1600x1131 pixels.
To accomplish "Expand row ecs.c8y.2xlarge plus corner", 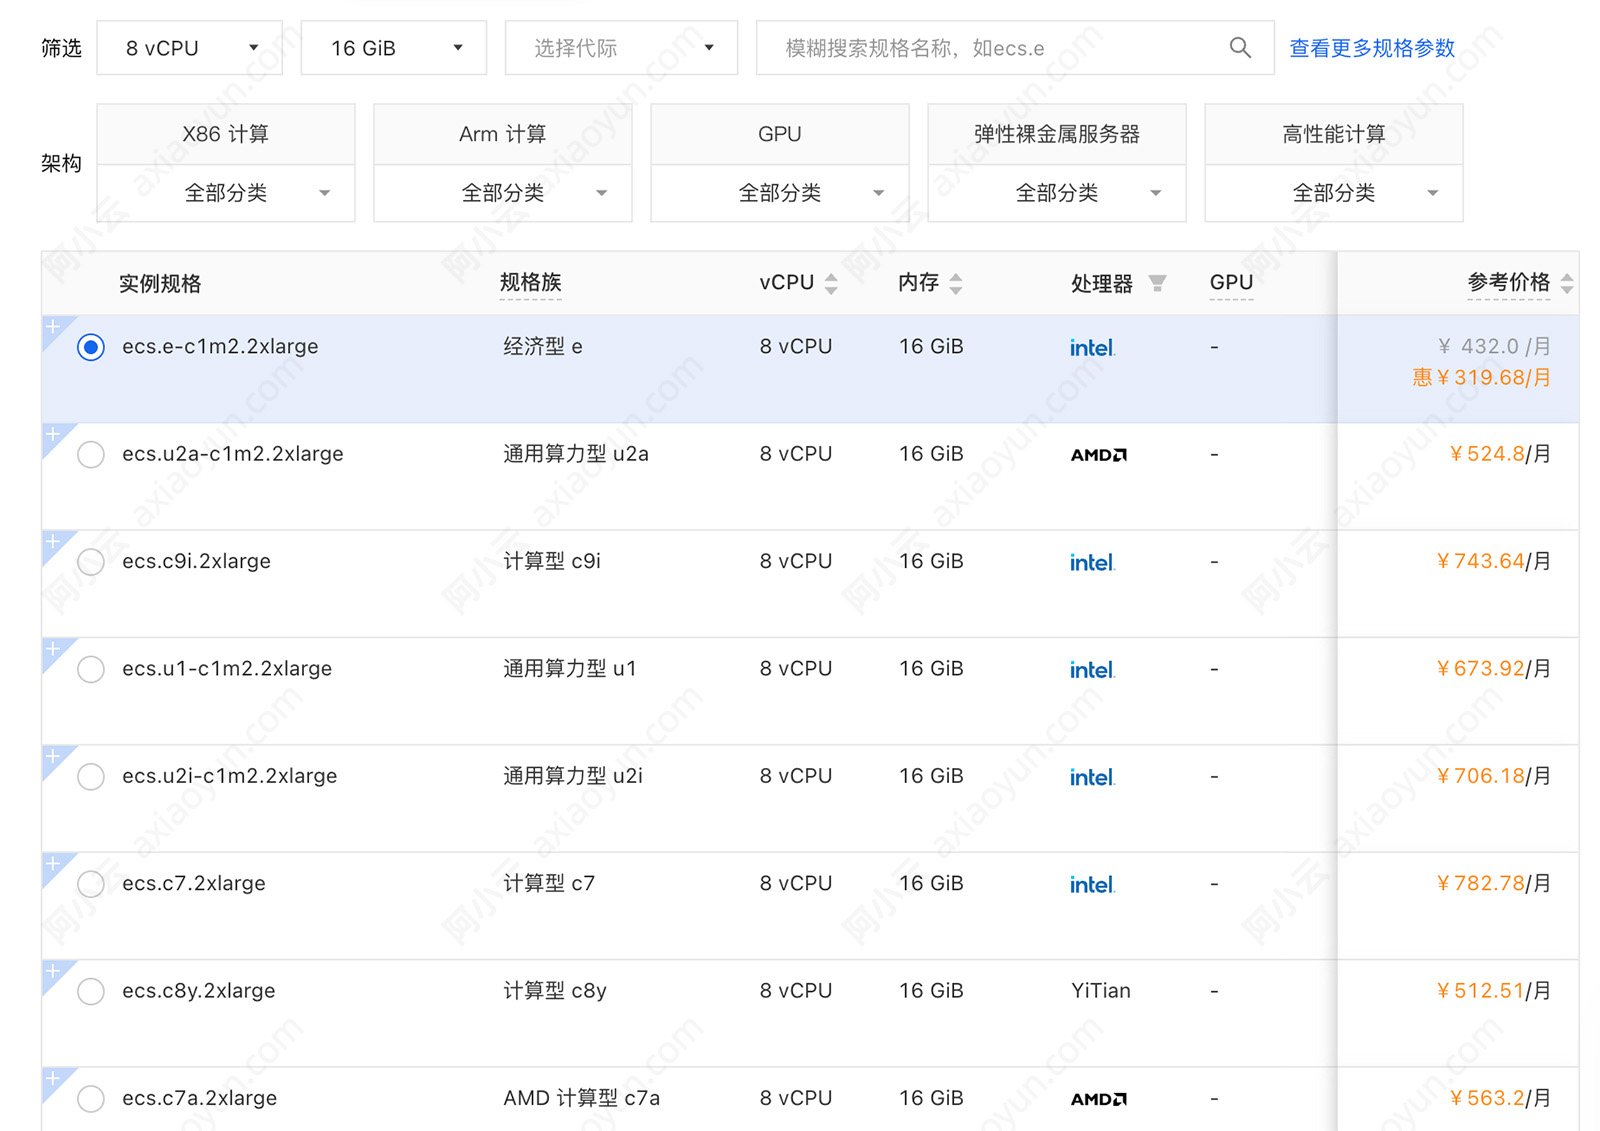I will [x=53, y=971].
